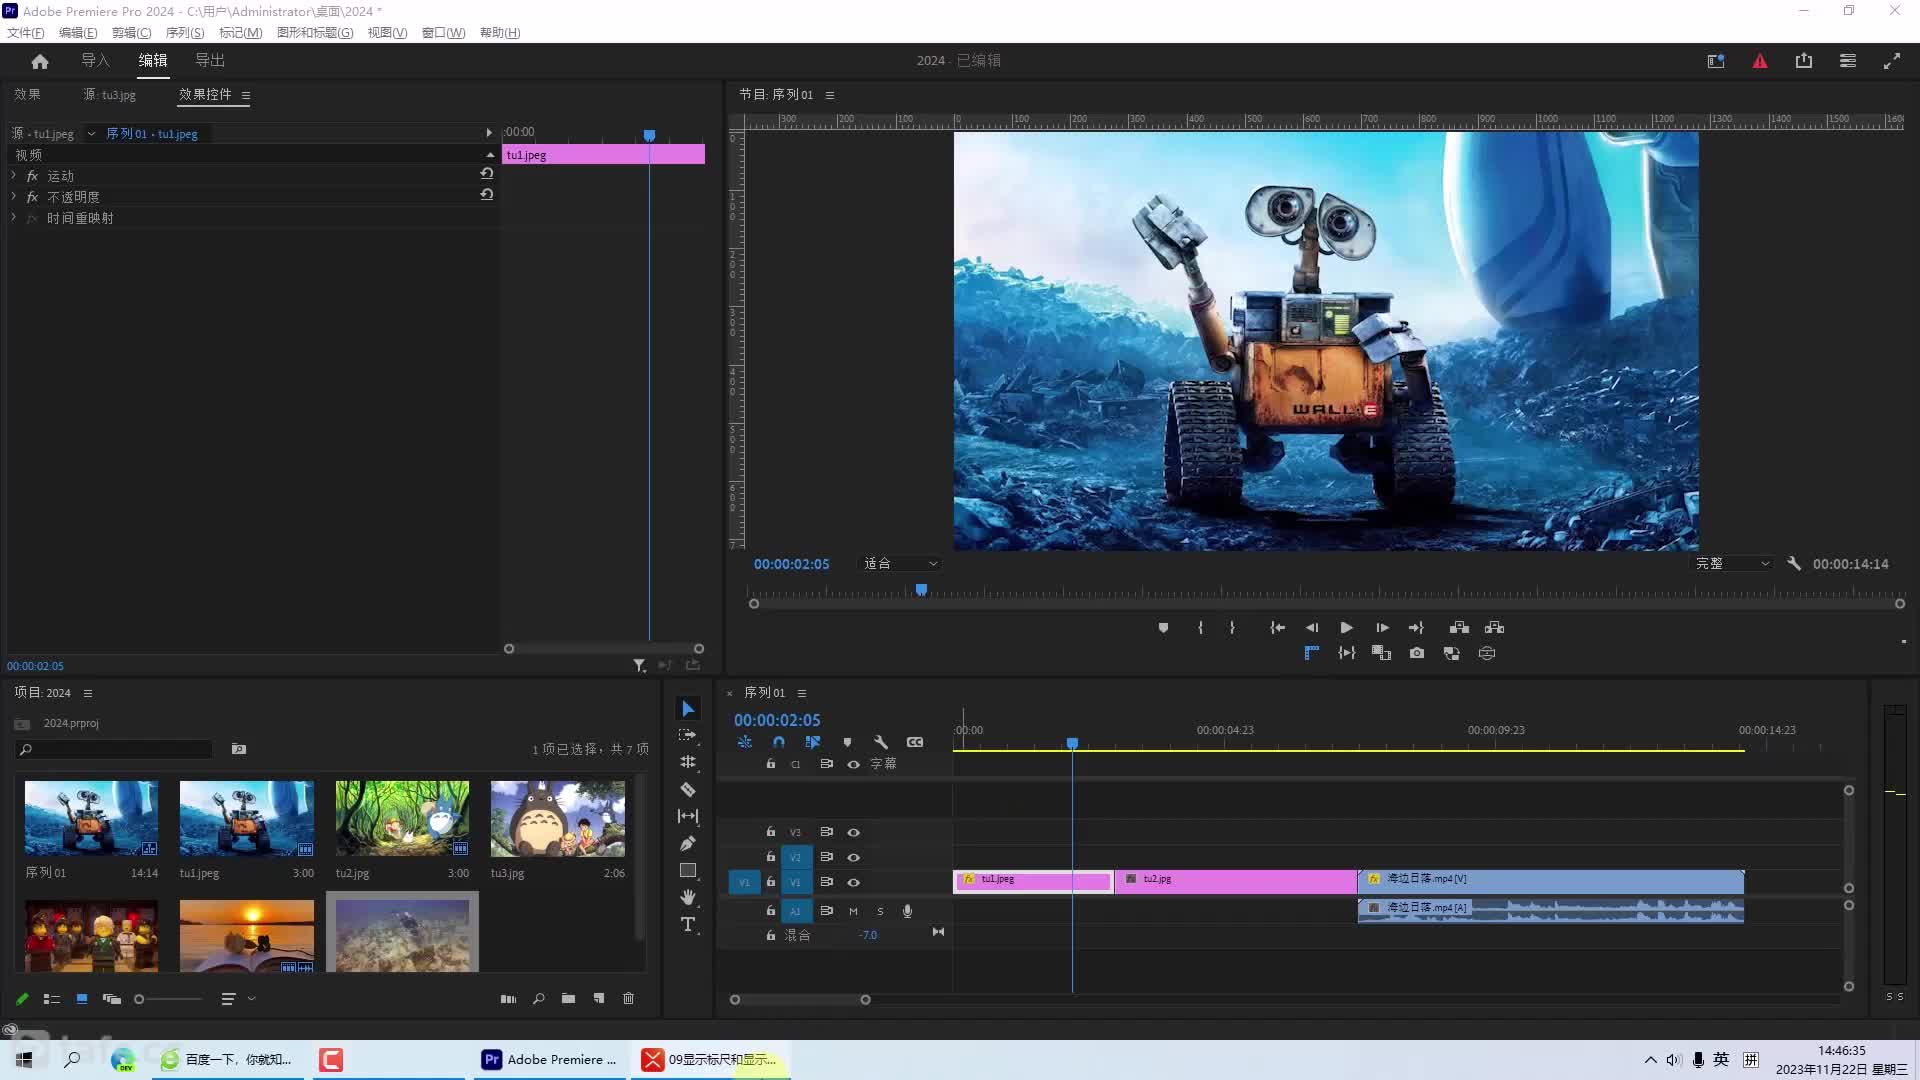
Task: Switch to the 导出 tab
Action: click(x=210, y=60)
